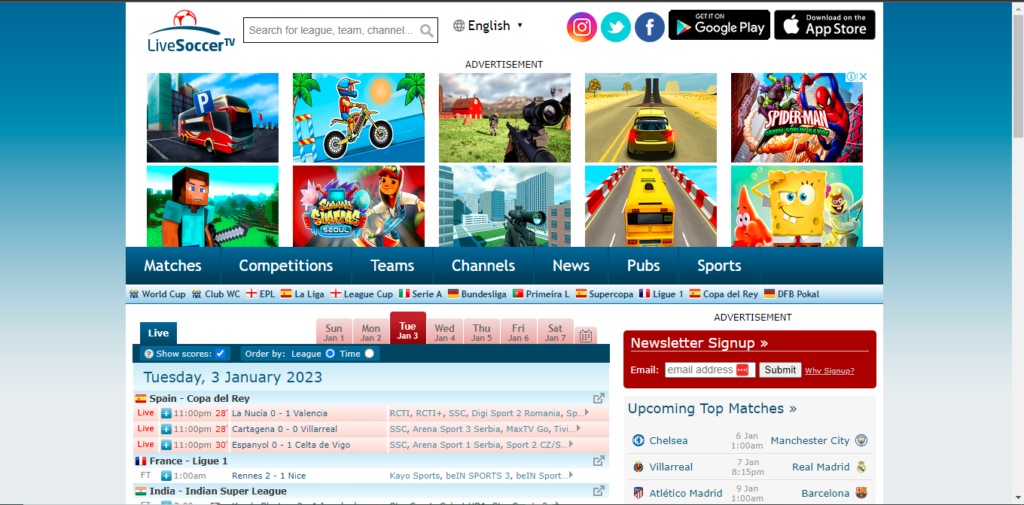Open the Twitter social icon
This screenshot has width=1024, height=505.
[x=615, y=27]
